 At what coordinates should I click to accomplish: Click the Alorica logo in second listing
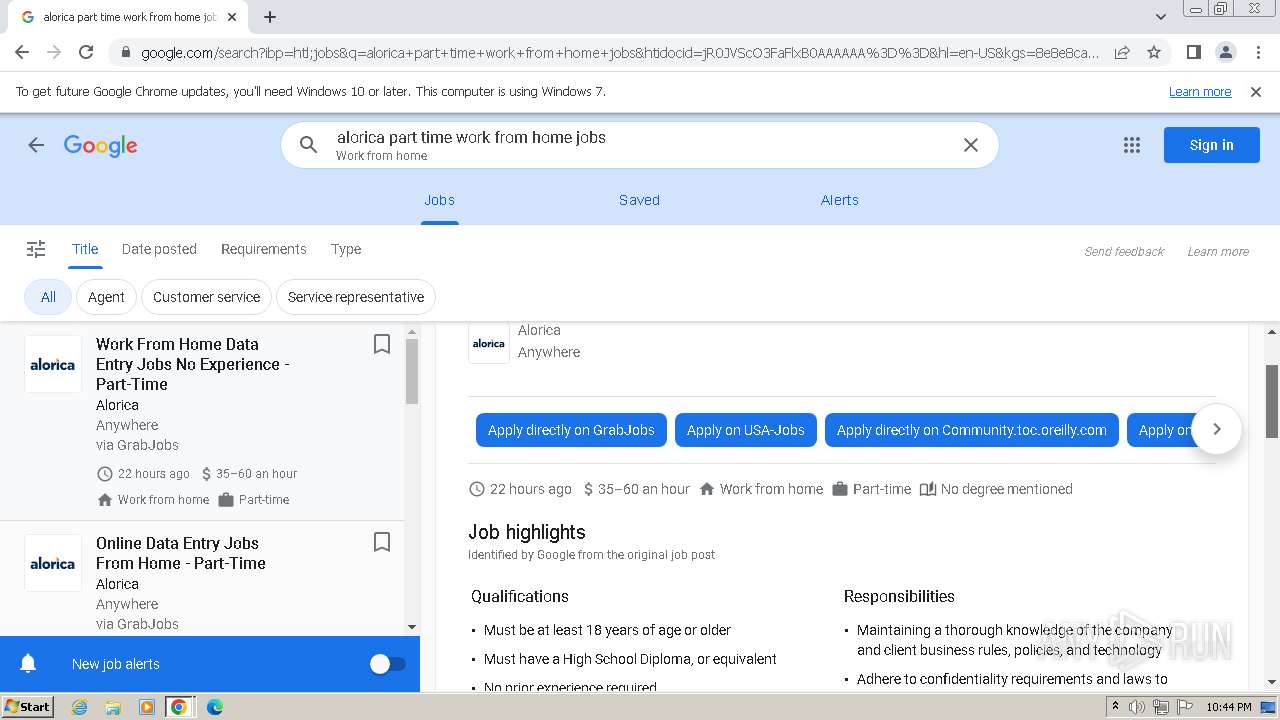pos(53,563)
